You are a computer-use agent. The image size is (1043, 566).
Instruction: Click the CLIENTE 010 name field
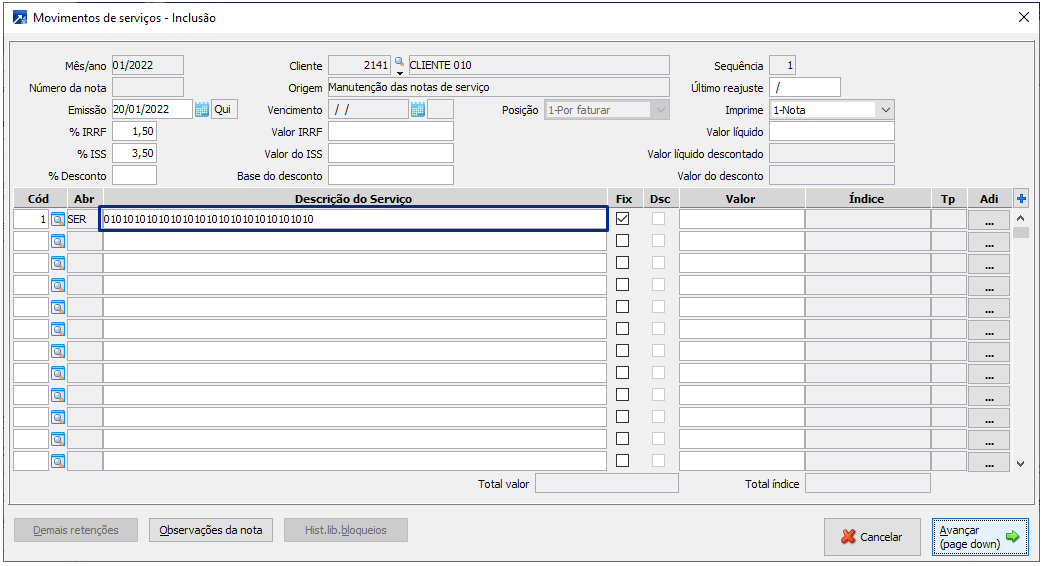click(x=539, y=65)
